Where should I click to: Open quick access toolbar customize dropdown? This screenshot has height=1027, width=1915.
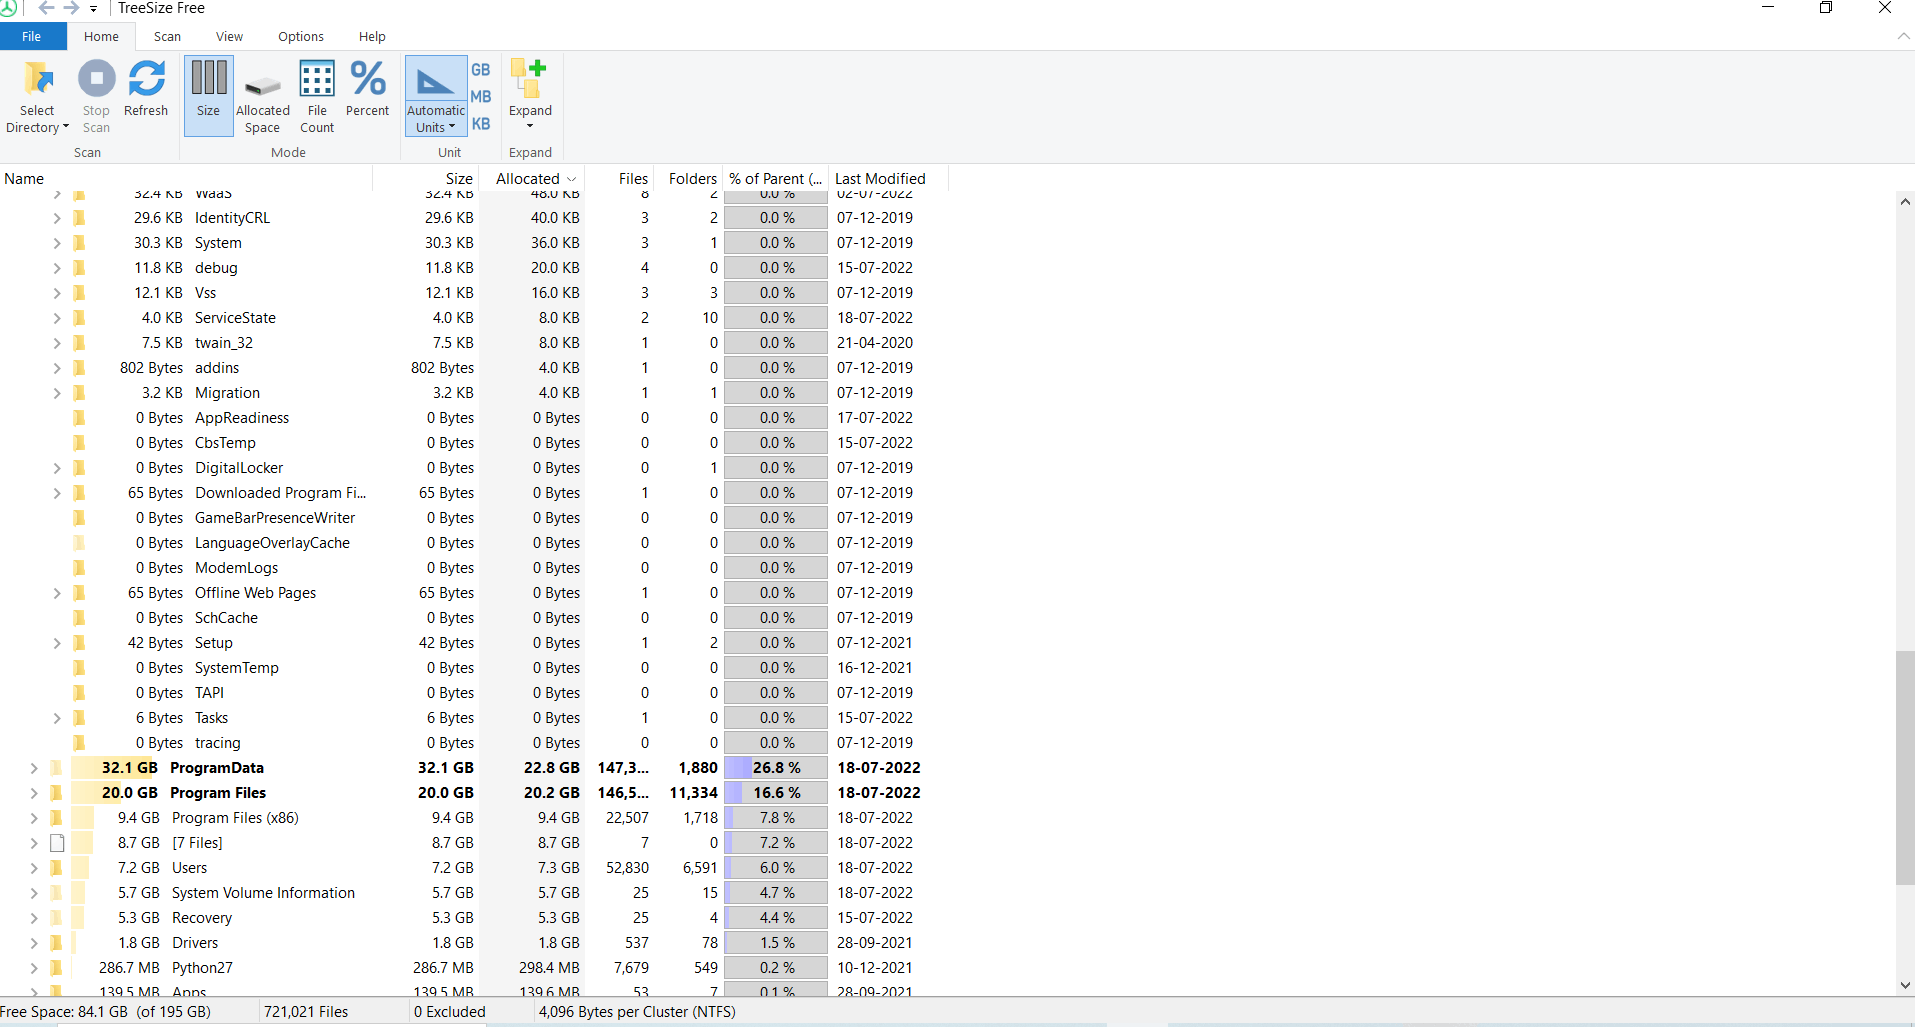coord(93,9)
